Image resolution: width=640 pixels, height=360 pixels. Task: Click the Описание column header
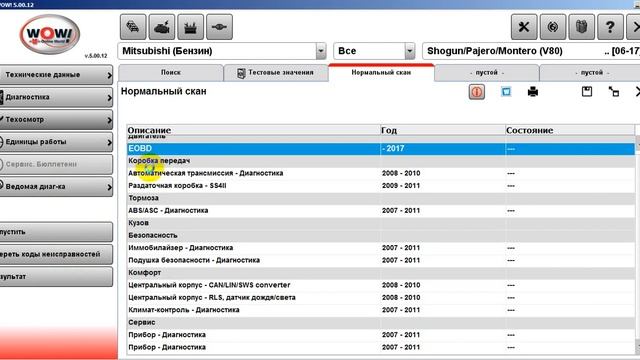(x=253, y=130)
